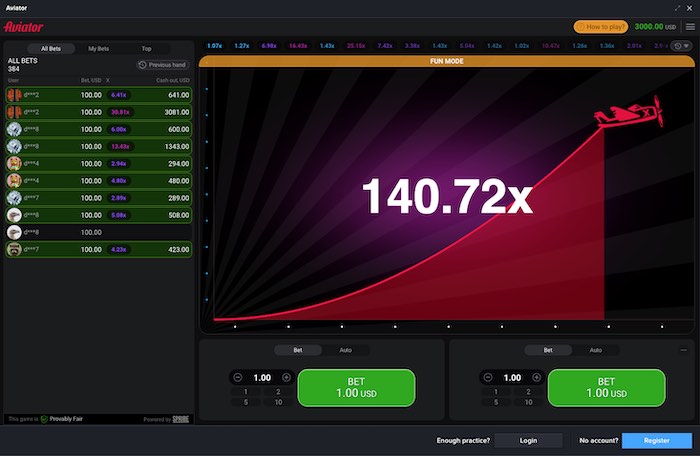Click the How to play? button

601,27
